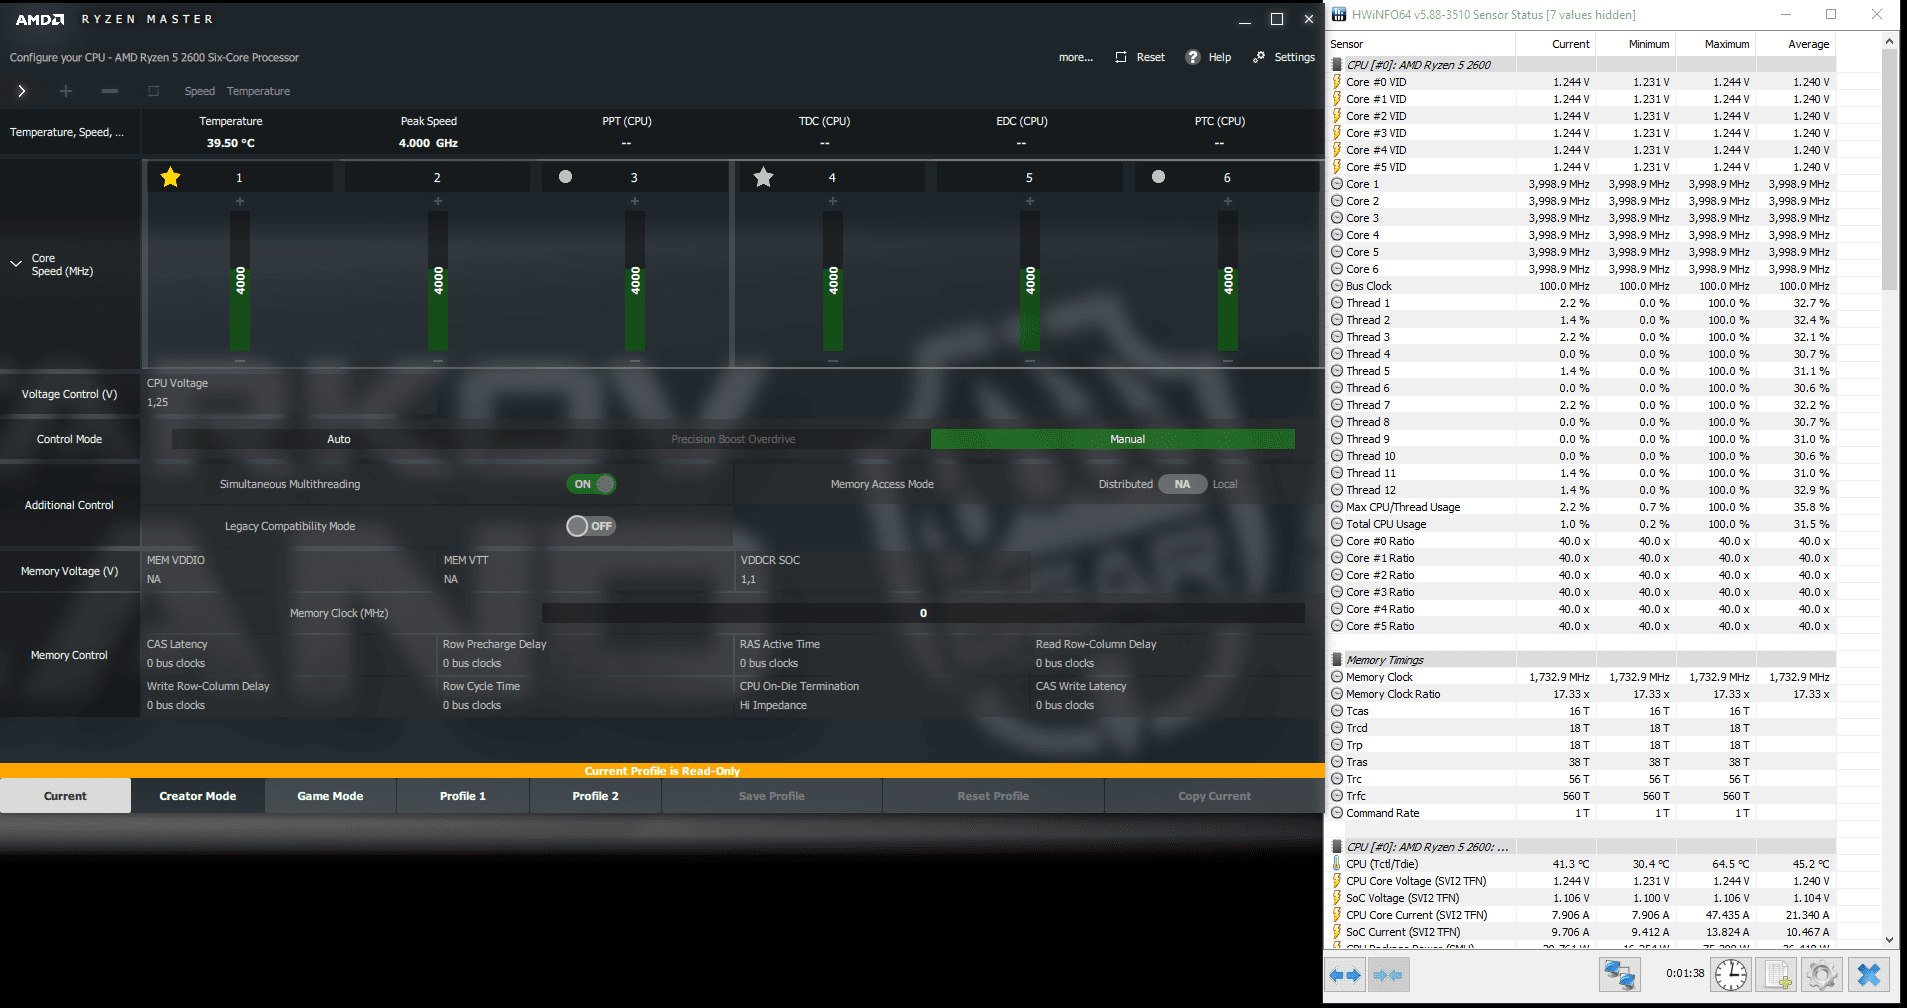This screenshot has height=1008, width=1907.
Task: Click the clock reset icon in HWiNFO
Action: pos(1730,974)
